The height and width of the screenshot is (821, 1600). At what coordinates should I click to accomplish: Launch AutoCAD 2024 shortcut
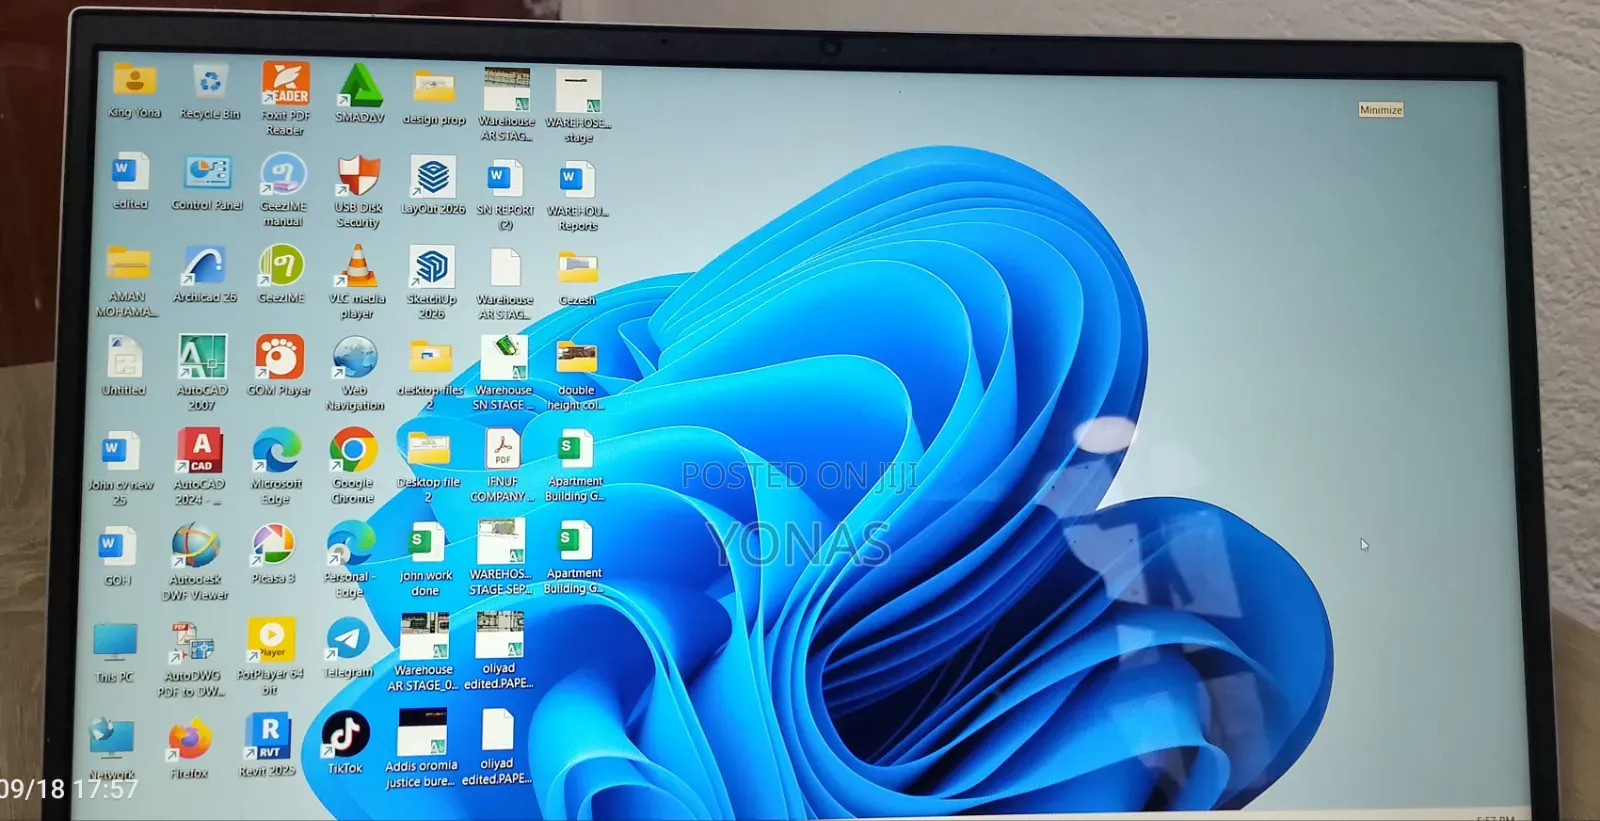coord(200,467)
